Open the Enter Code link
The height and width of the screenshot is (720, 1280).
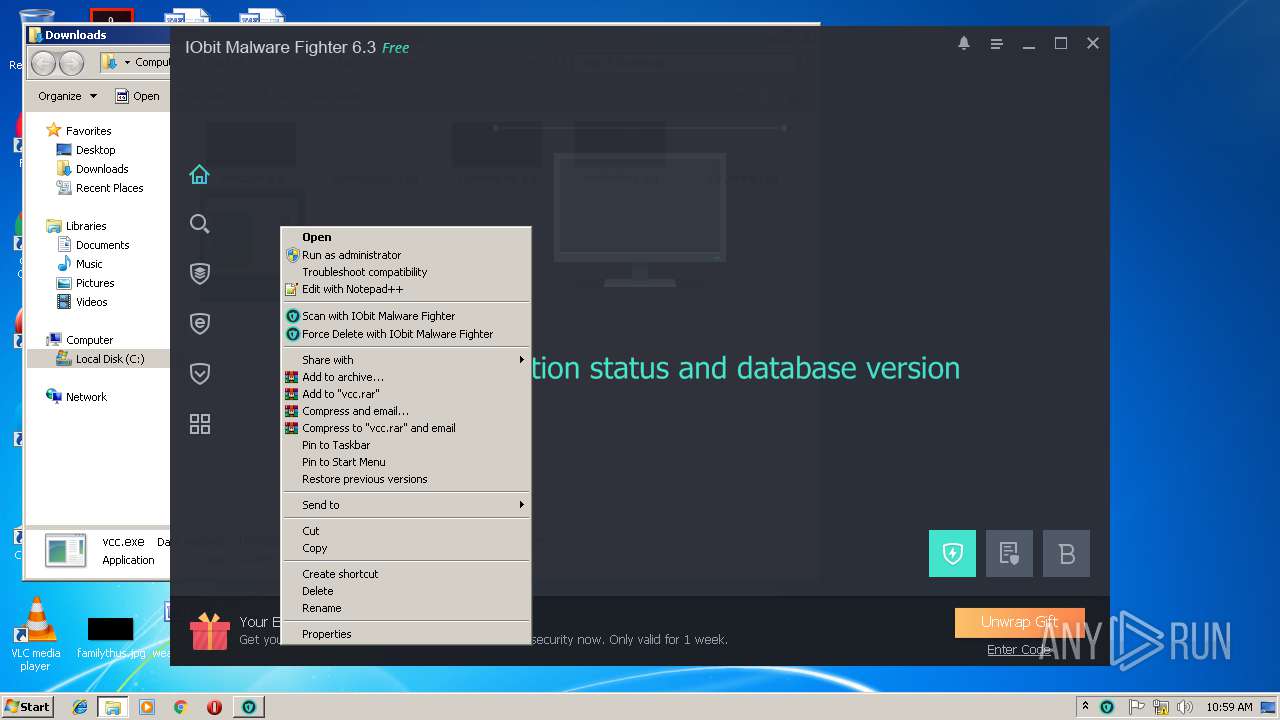[x=1018, y=649]
